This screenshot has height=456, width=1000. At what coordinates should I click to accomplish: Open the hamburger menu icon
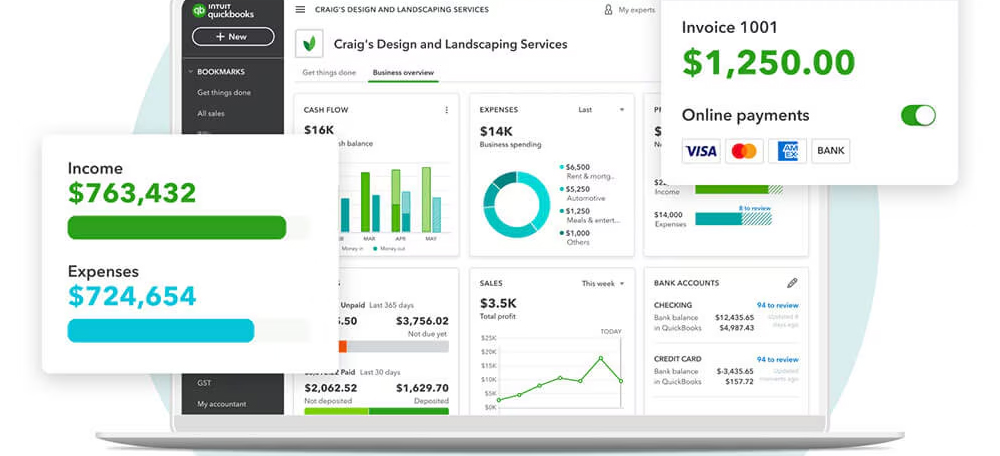(300, 10)
